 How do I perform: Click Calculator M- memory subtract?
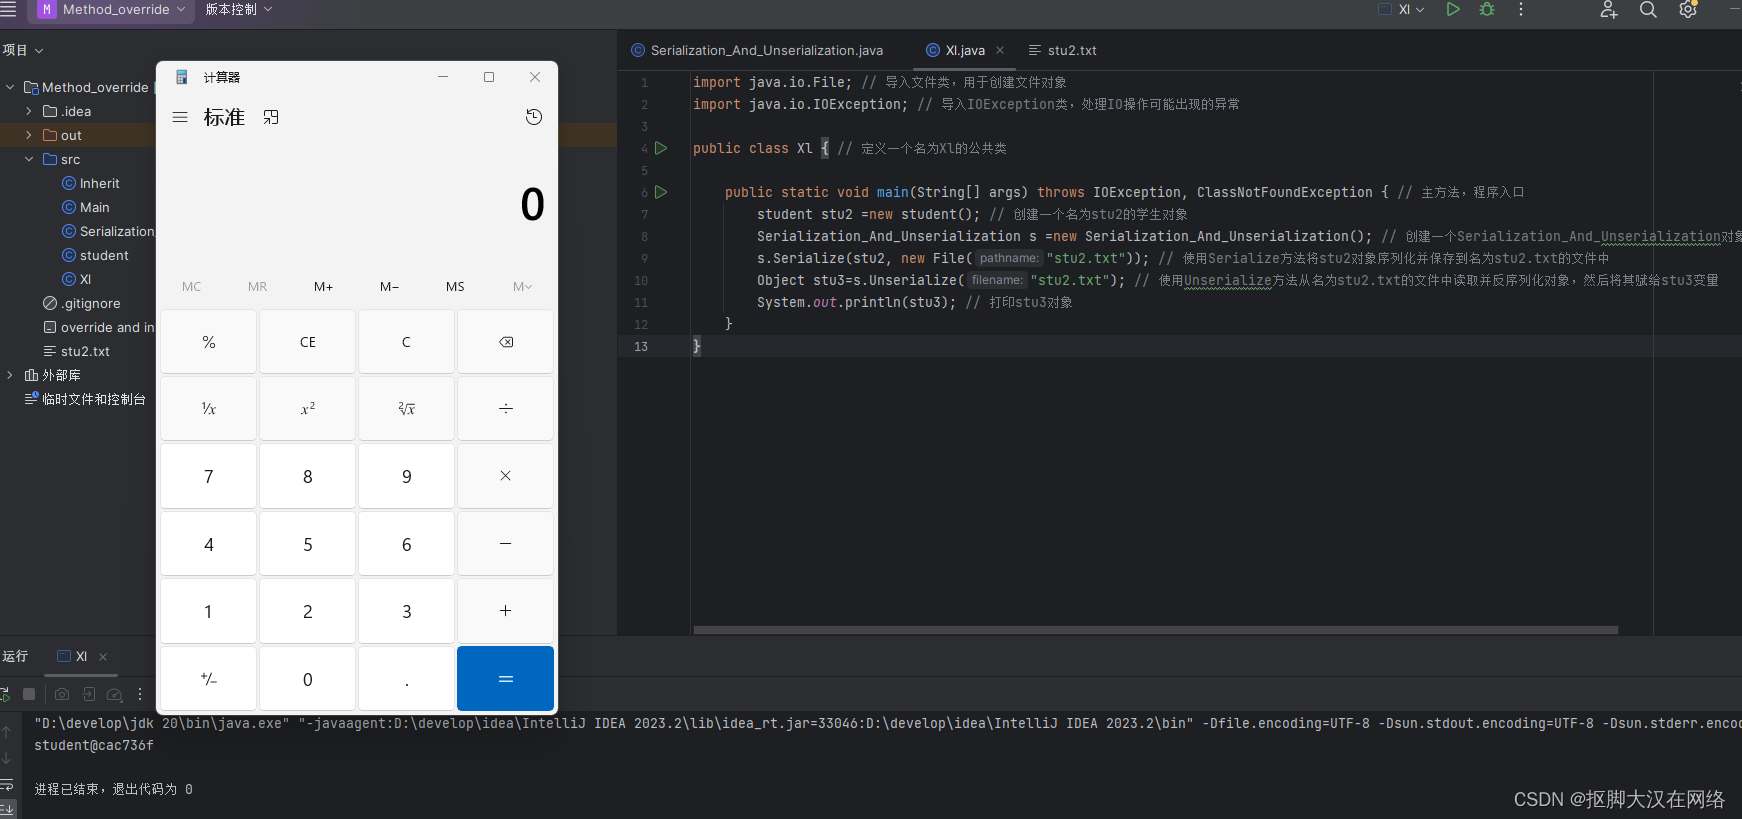click(389, 287)
